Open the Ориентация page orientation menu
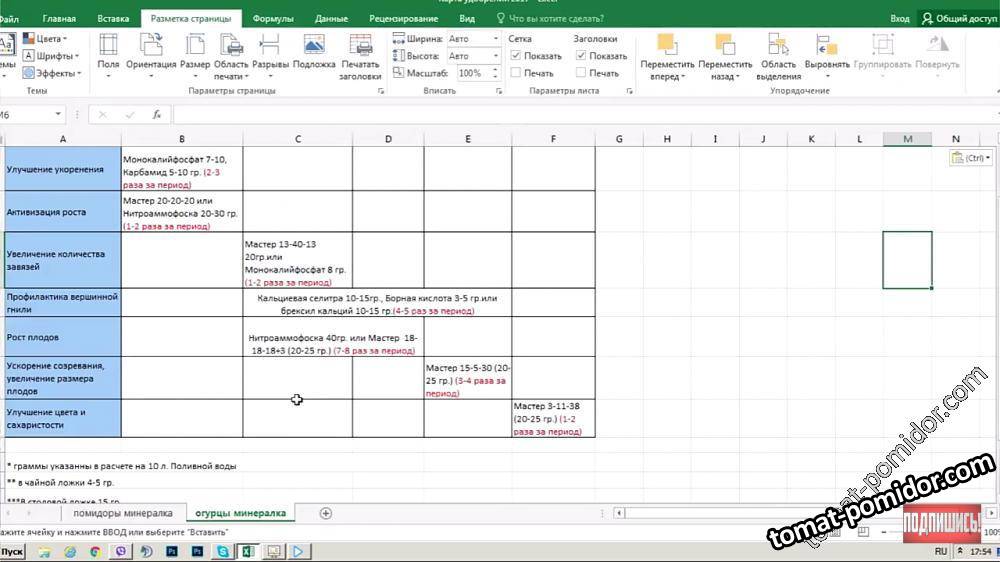This screenshot has width=1000, height=562. coord(151,56)
